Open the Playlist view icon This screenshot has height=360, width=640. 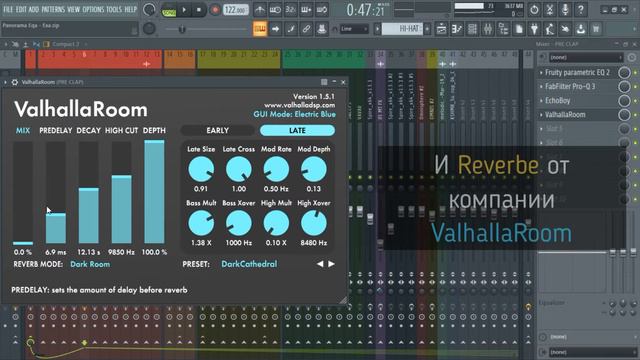(441, 29)
